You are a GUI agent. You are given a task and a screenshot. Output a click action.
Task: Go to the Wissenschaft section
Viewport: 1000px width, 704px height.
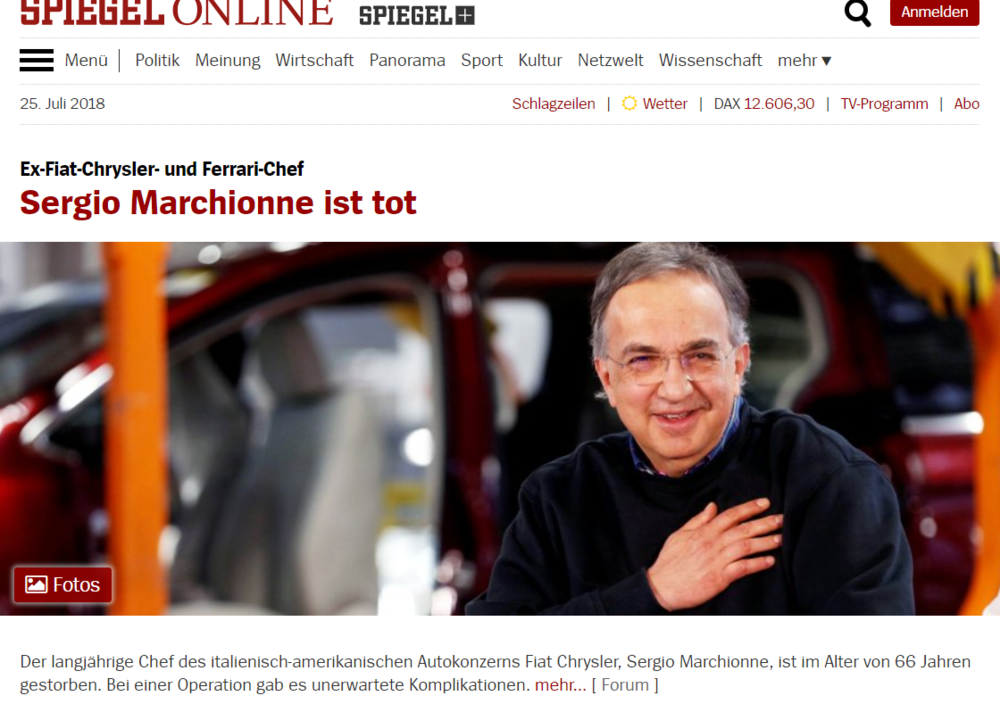pyautogui.click(x=710, y=60)
